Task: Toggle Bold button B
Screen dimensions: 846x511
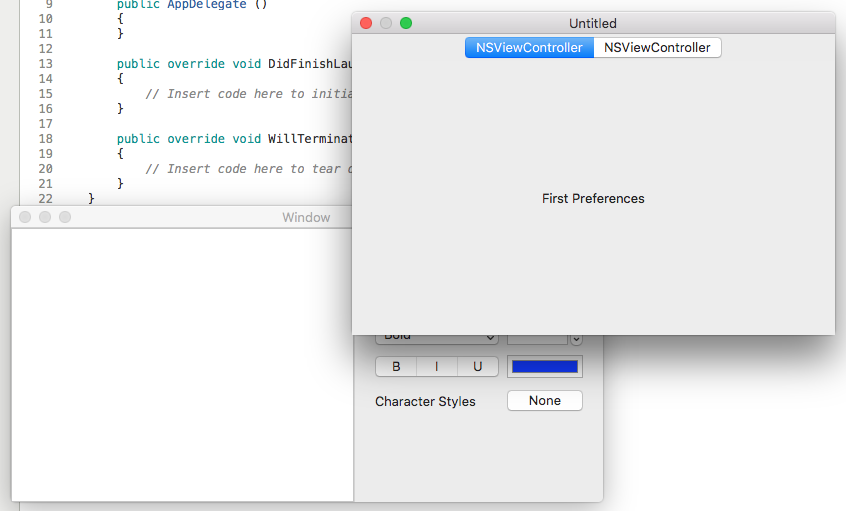Action: 396,366
